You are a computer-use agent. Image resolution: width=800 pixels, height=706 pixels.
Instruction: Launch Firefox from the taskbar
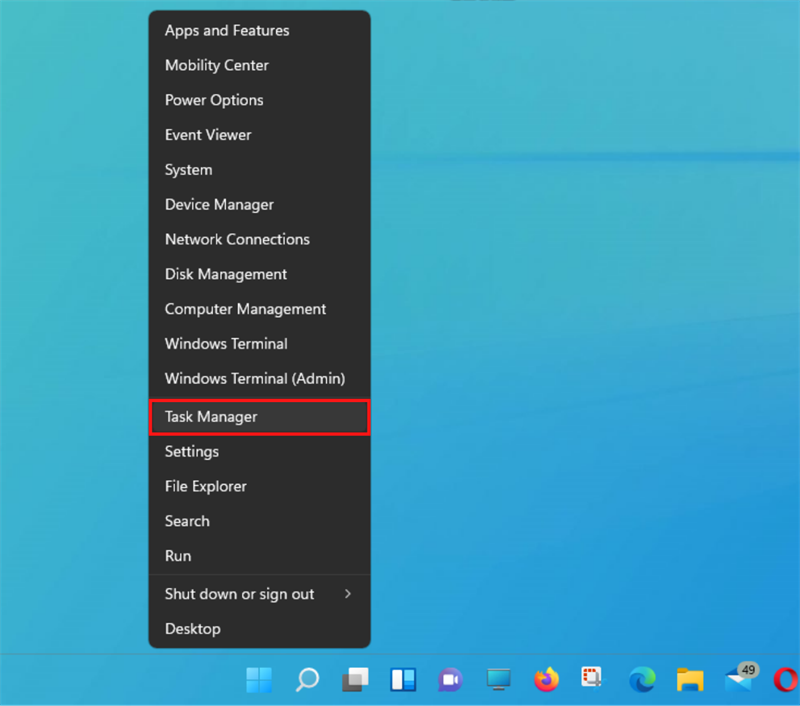coord(546,679)
